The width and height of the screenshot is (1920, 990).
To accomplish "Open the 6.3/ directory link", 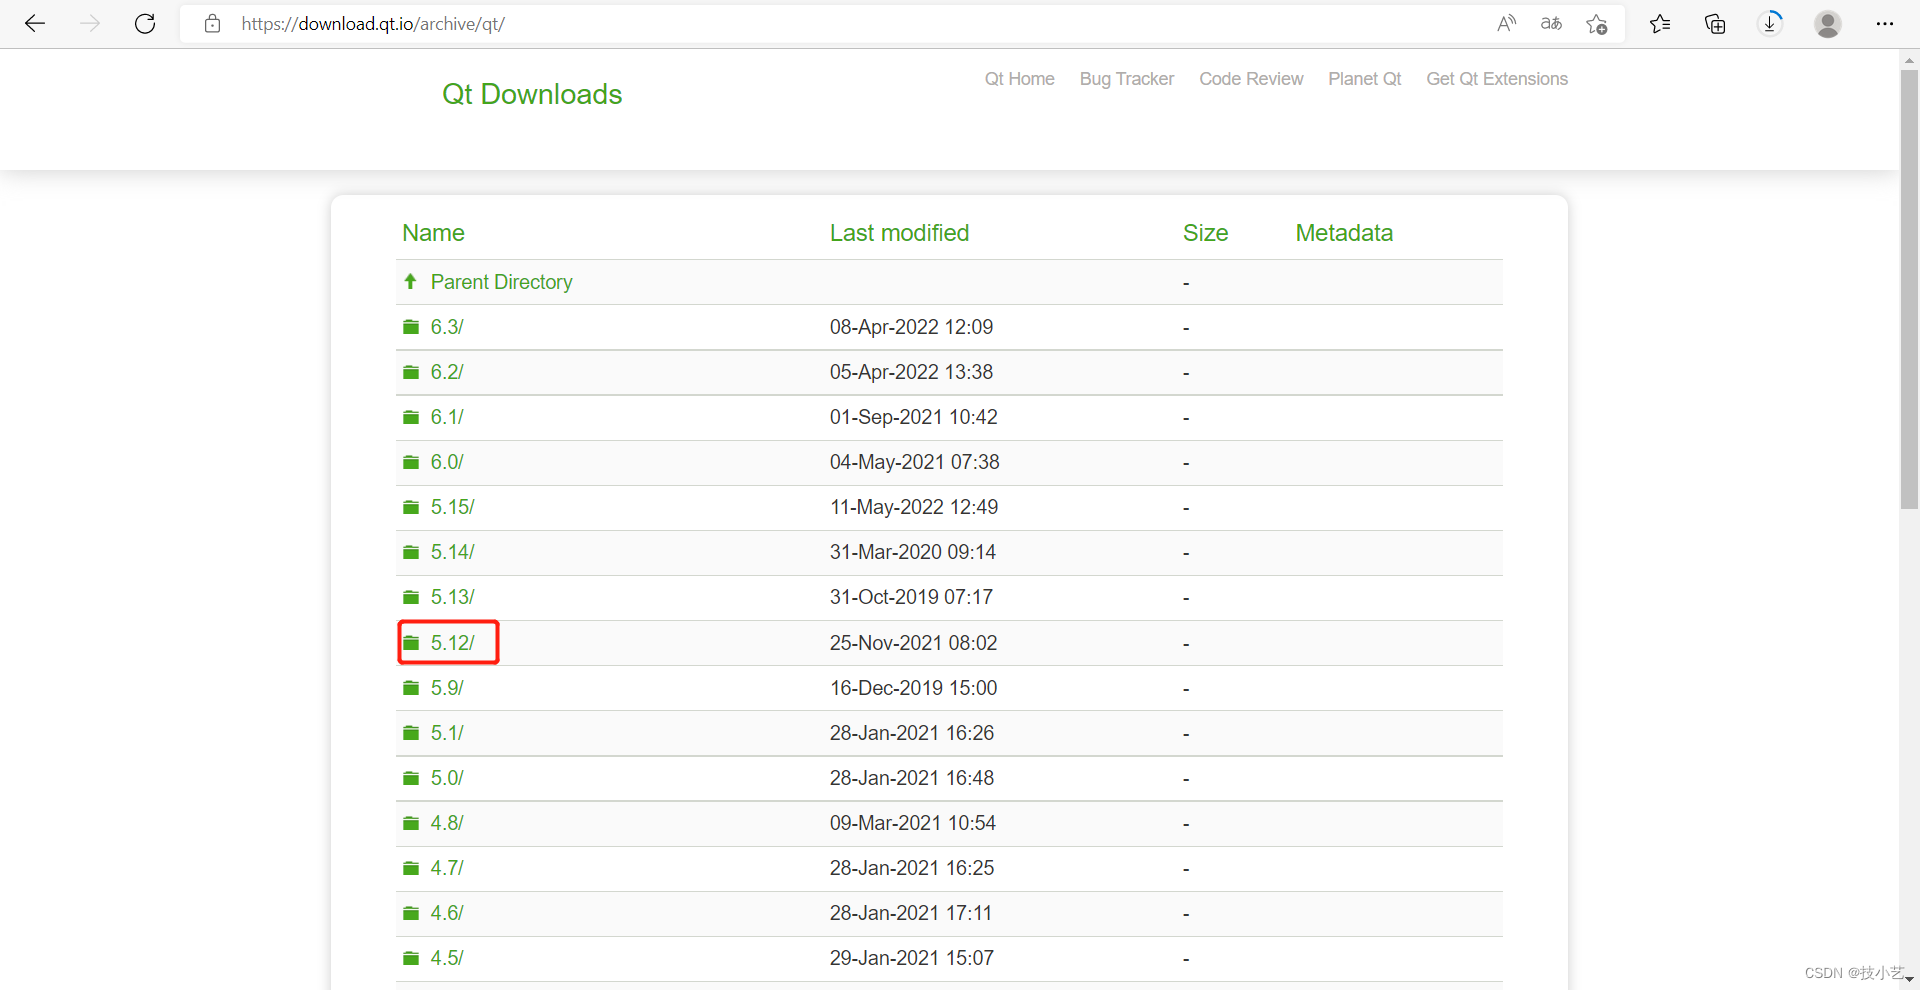I will 447,327.
